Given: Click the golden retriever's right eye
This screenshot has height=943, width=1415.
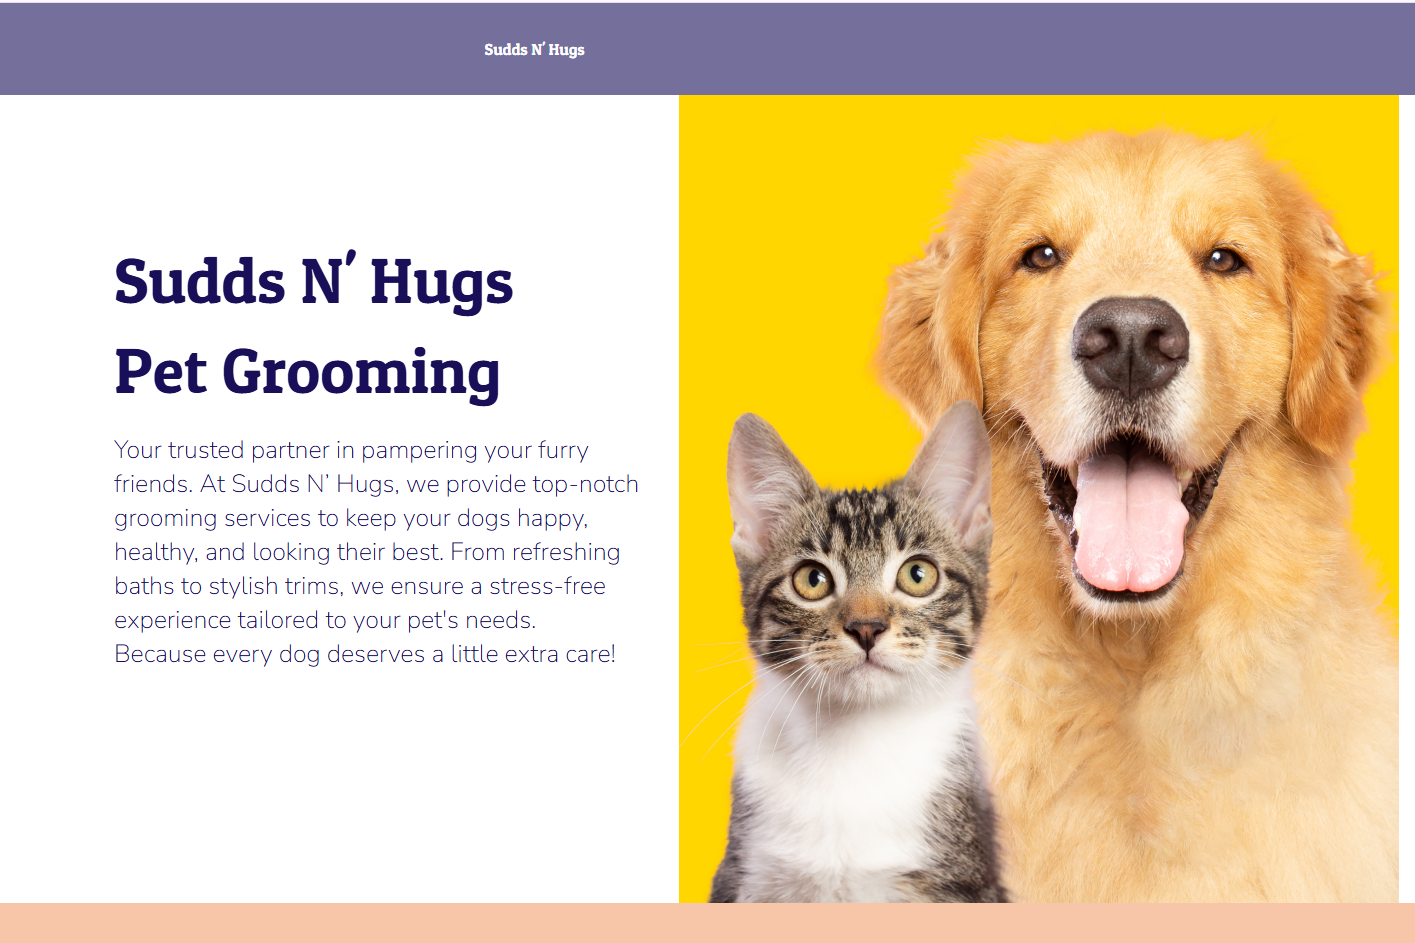Looking at the screenshot, I should 1040,256.
